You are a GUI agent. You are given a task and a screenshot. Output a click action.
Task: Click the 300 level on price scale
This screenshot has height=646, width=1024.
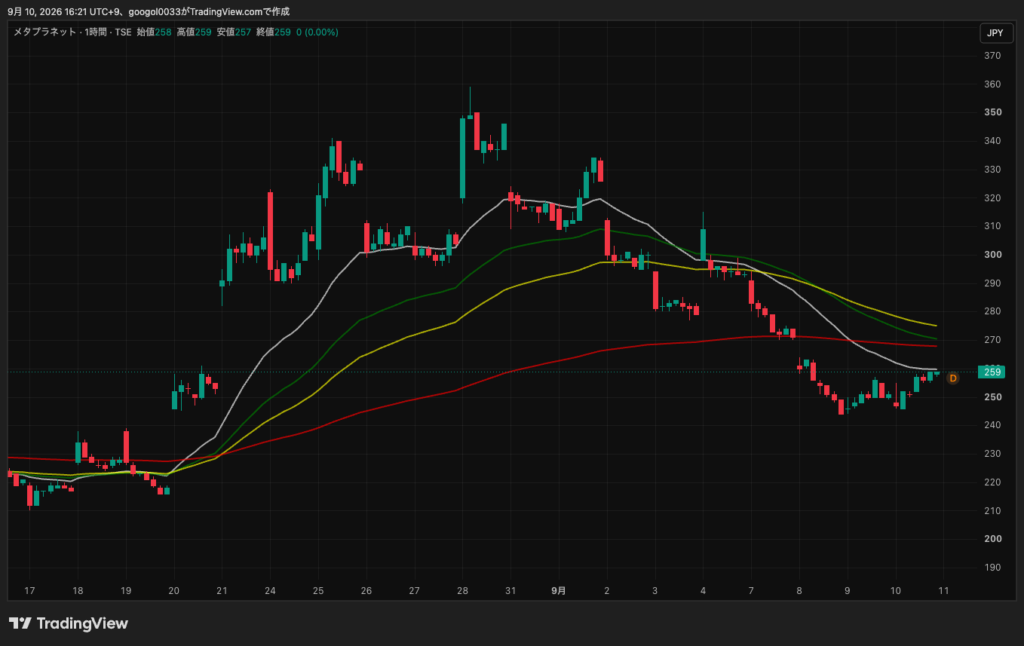pyautogui.click(x=993, y=255)
